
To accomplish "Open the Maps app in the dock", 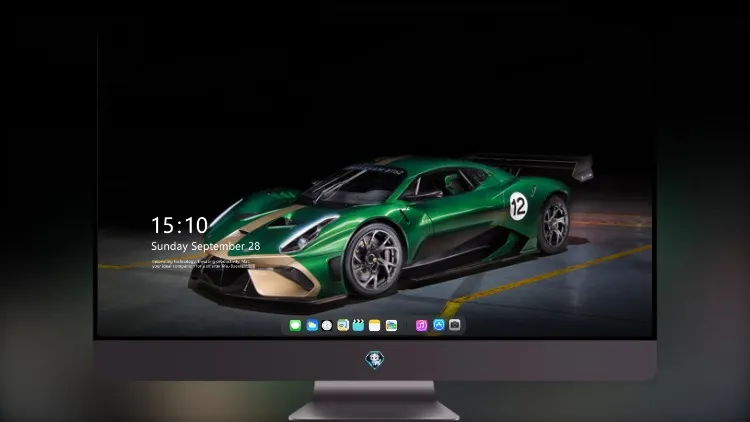I will pyautogui.click(x=343, y=325).
